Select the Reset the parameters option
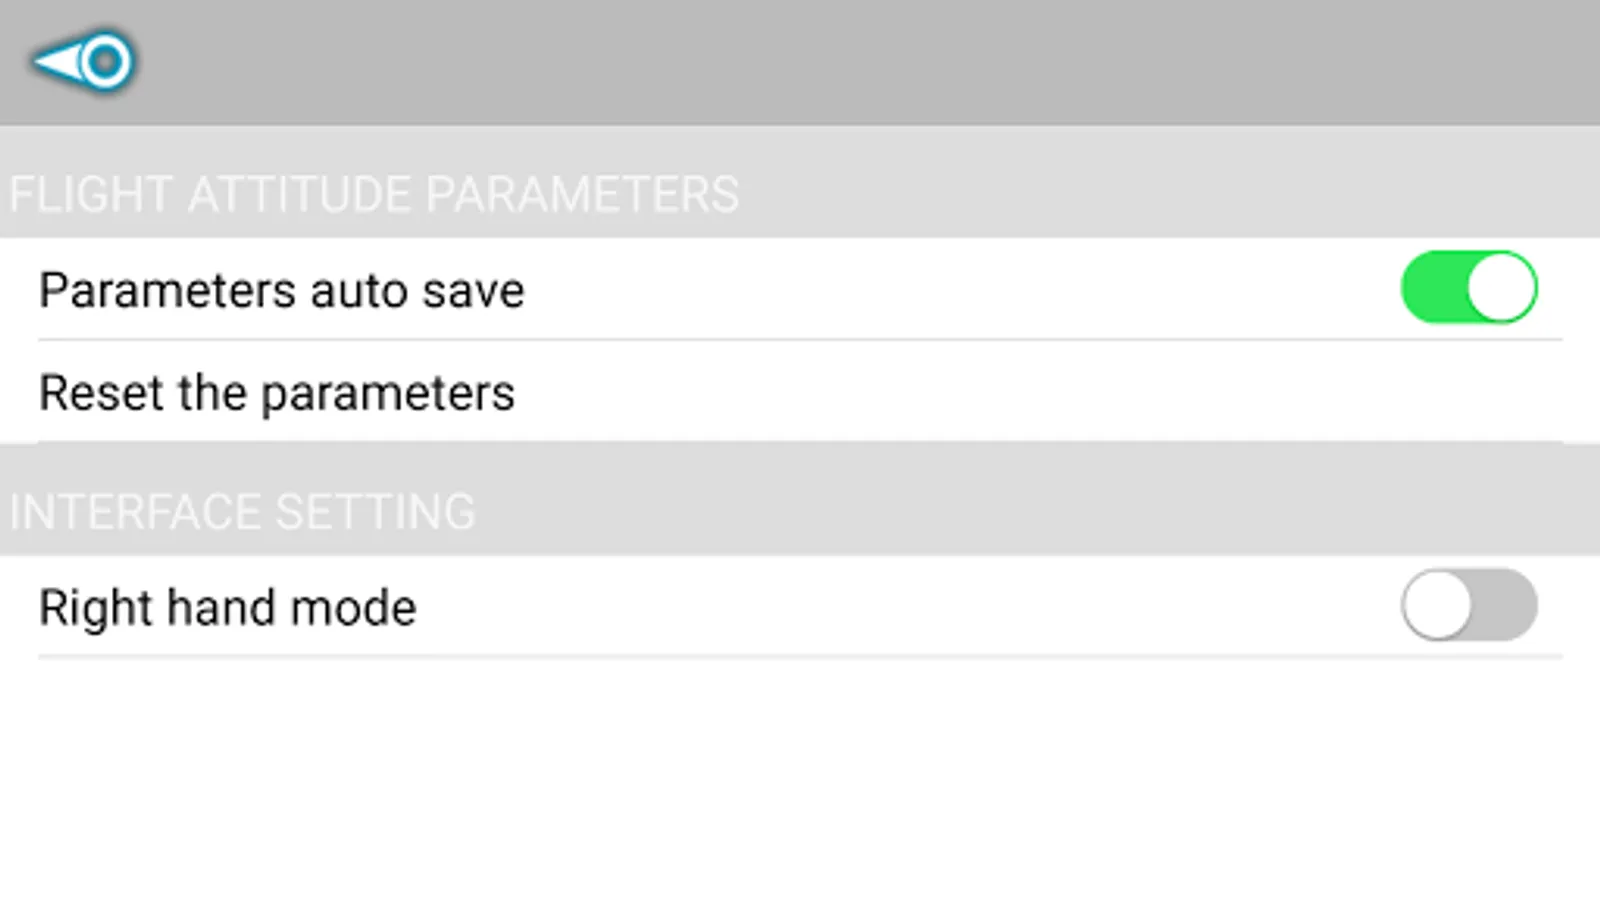Screen dimensions: 1600x900 277,393
